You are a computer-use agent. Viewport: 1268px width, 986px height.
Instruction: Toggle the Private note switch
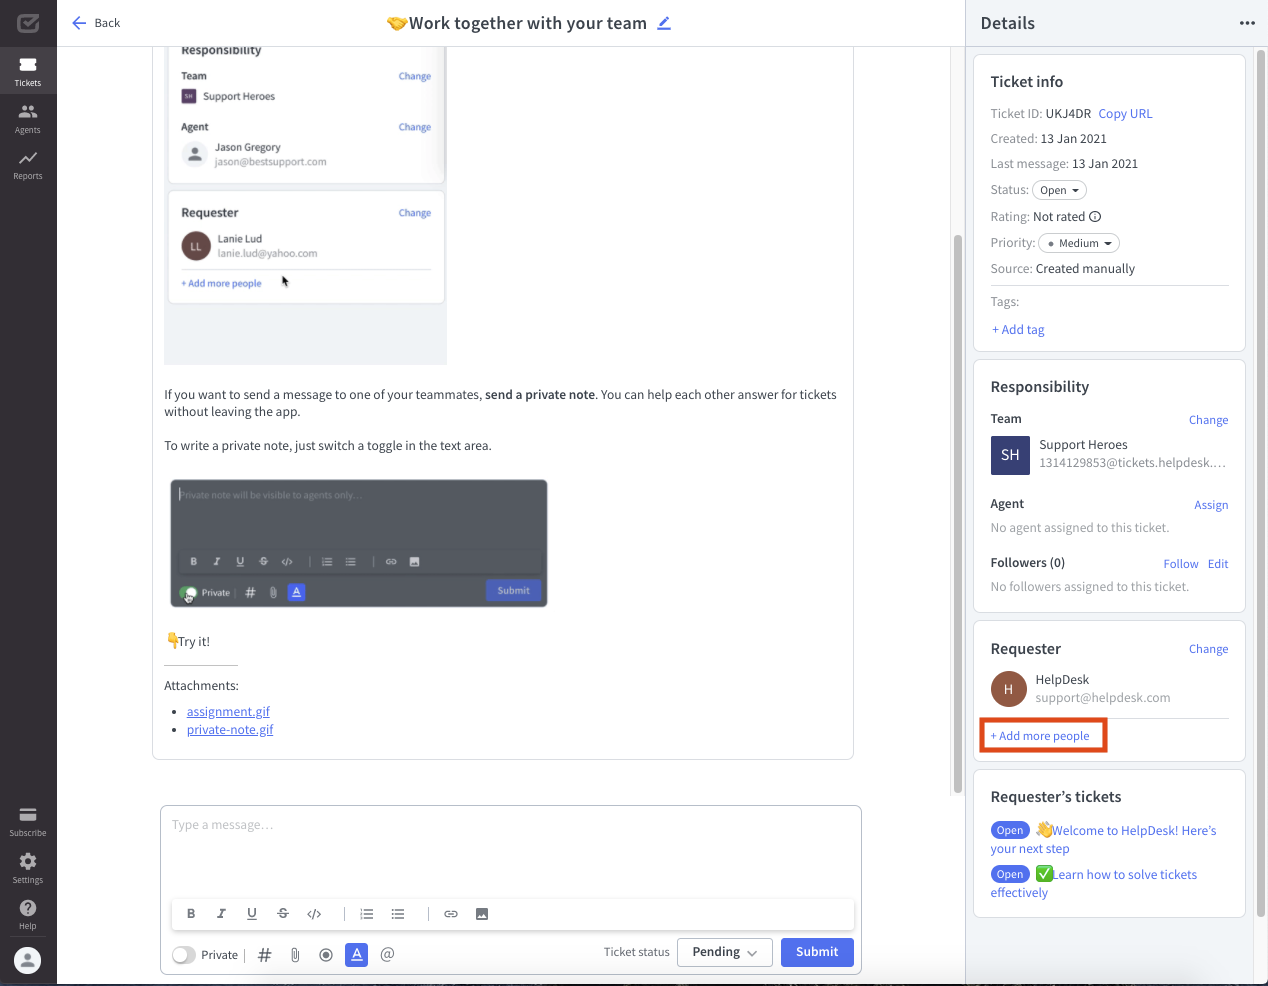(184, 955)
